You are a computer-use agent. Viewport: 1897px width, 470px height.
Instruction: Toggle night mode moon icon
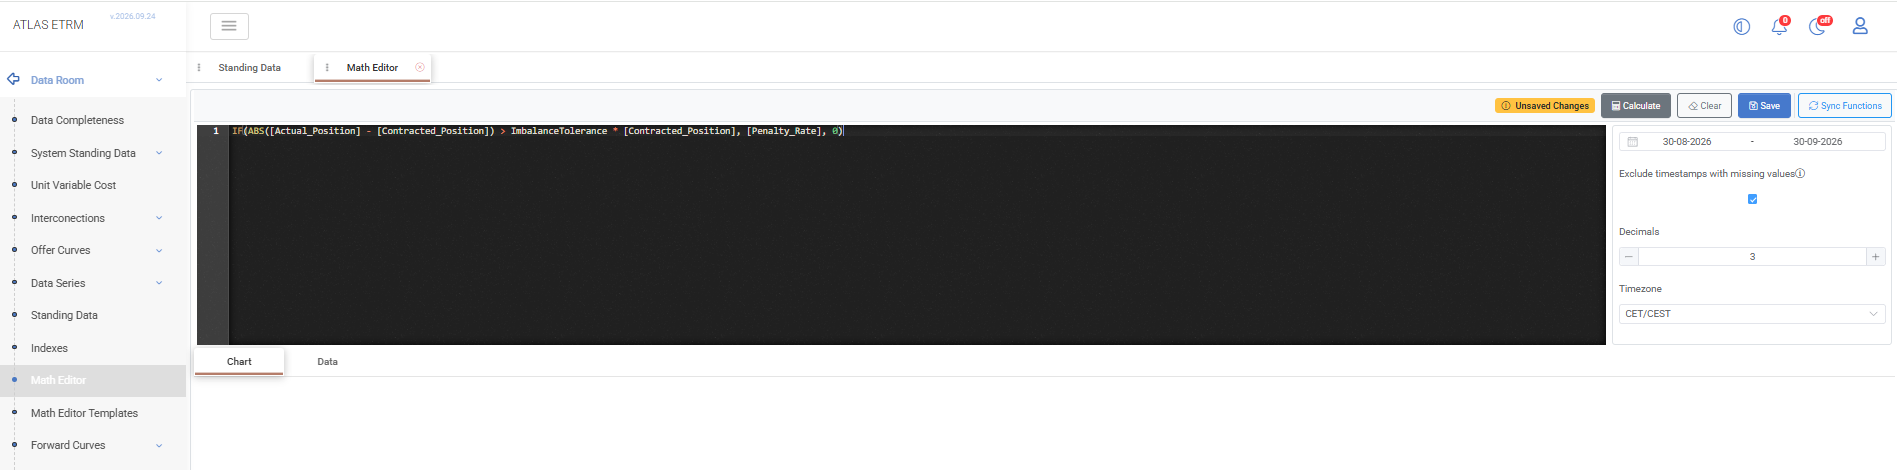(x=1818, y=27)
